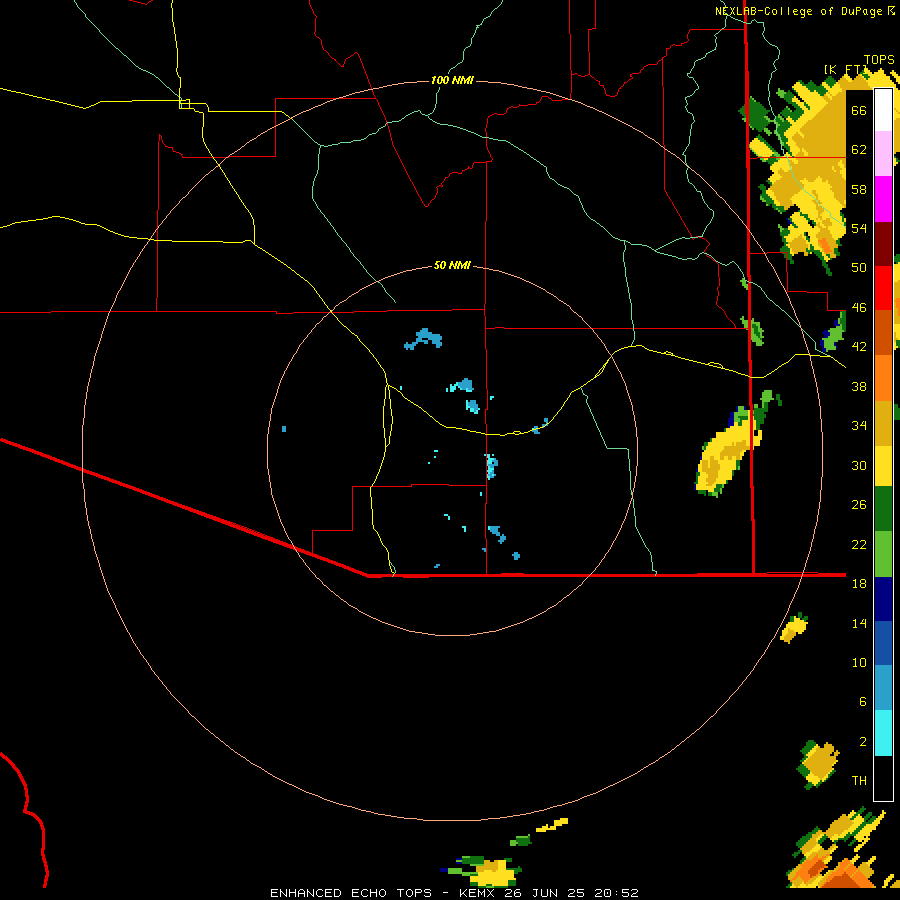Screen dimensions: 900x900
Task: Click the light green legend swatch
Action: (x=883, y=554)
